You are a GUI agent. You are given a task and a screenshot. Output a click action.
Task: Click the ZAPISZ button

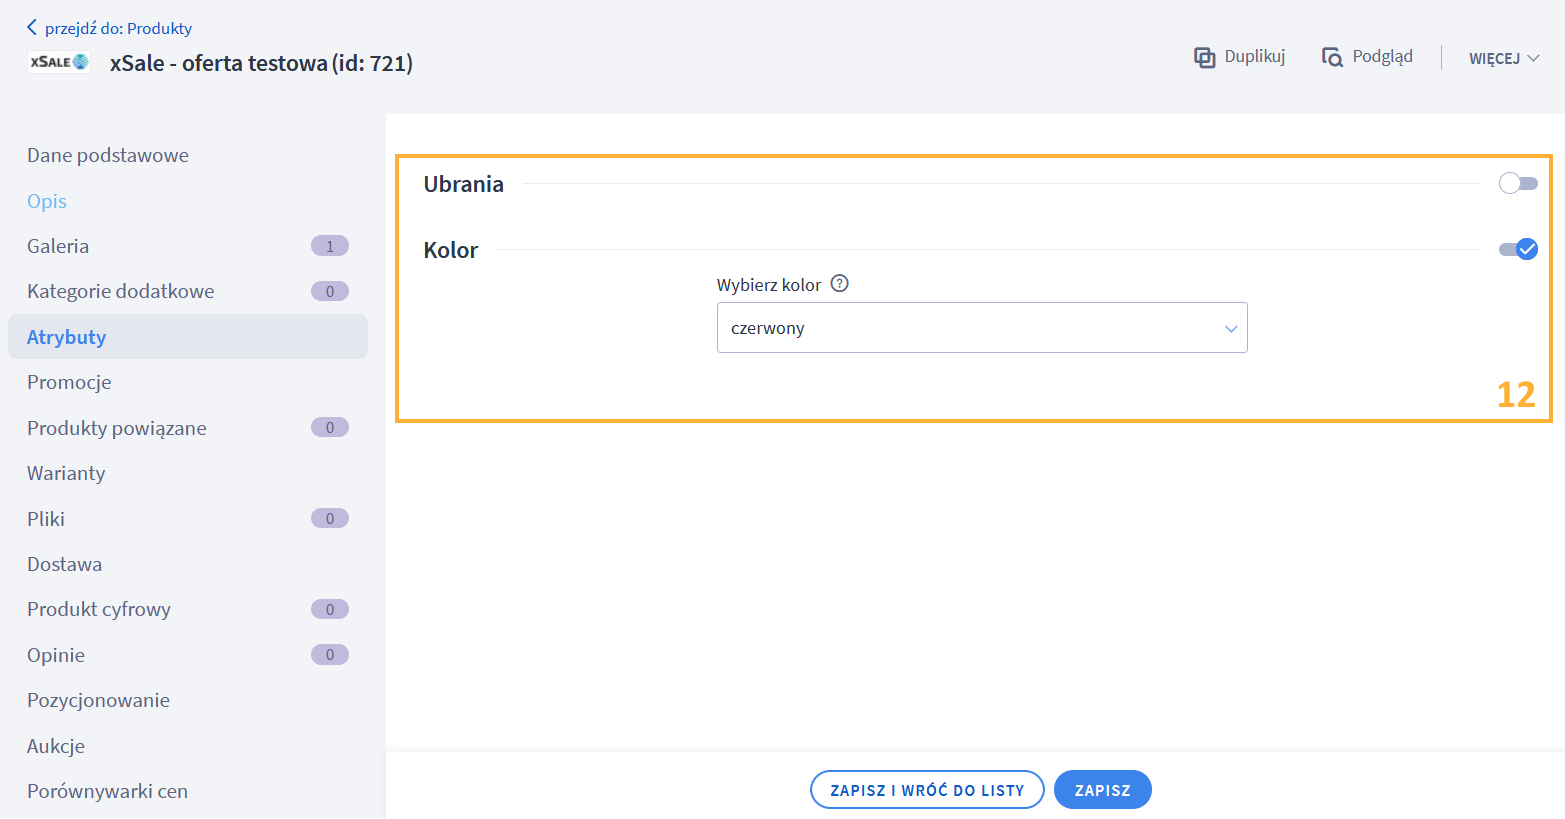1102,790
